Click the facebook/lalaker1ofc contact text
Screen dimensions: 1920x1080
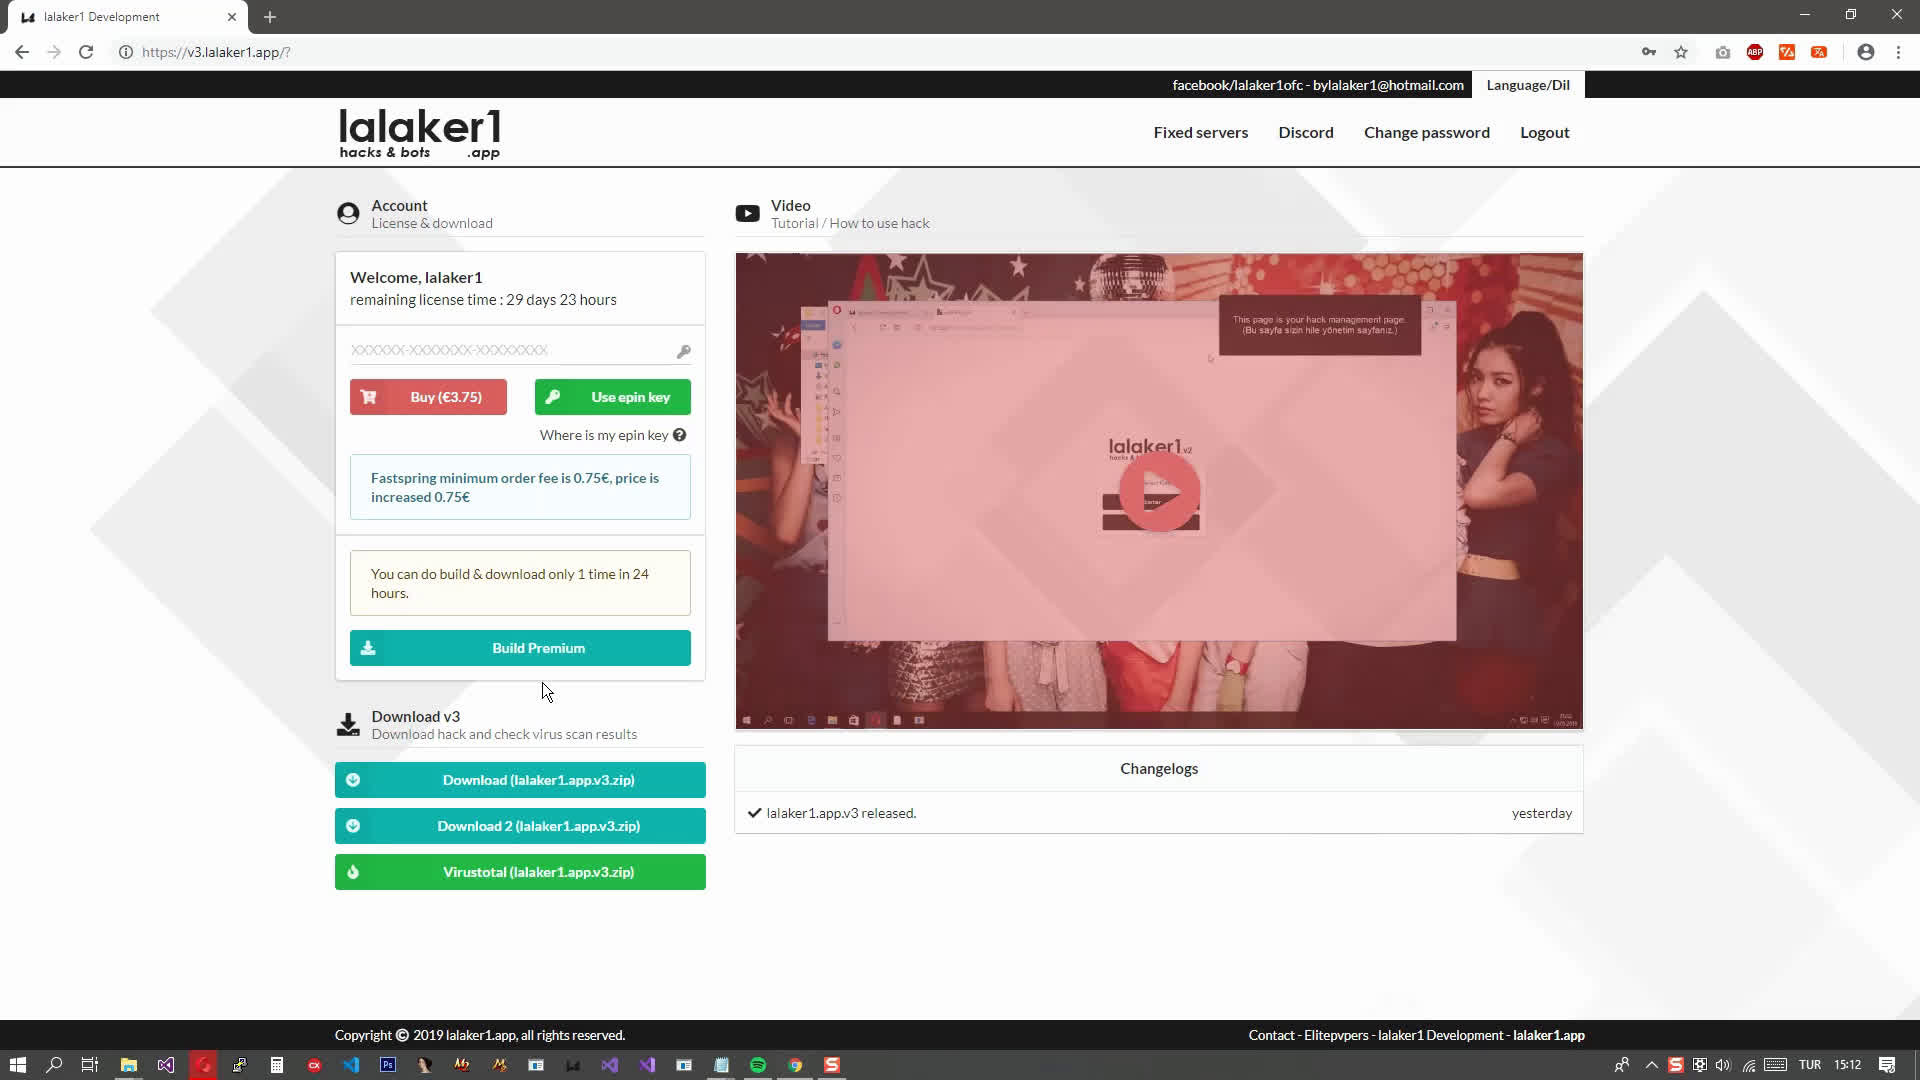click(1237, 85)
